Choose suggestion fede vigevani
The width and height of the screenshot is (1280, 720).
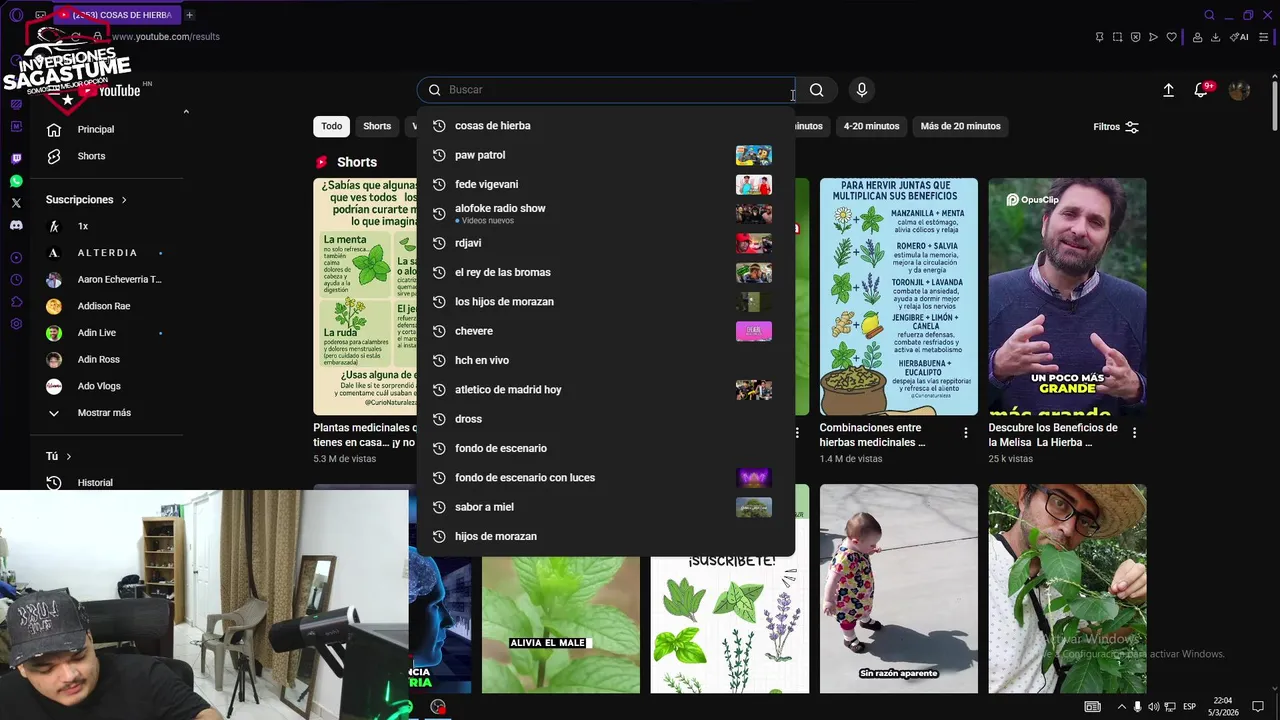[x=605, y=184]
